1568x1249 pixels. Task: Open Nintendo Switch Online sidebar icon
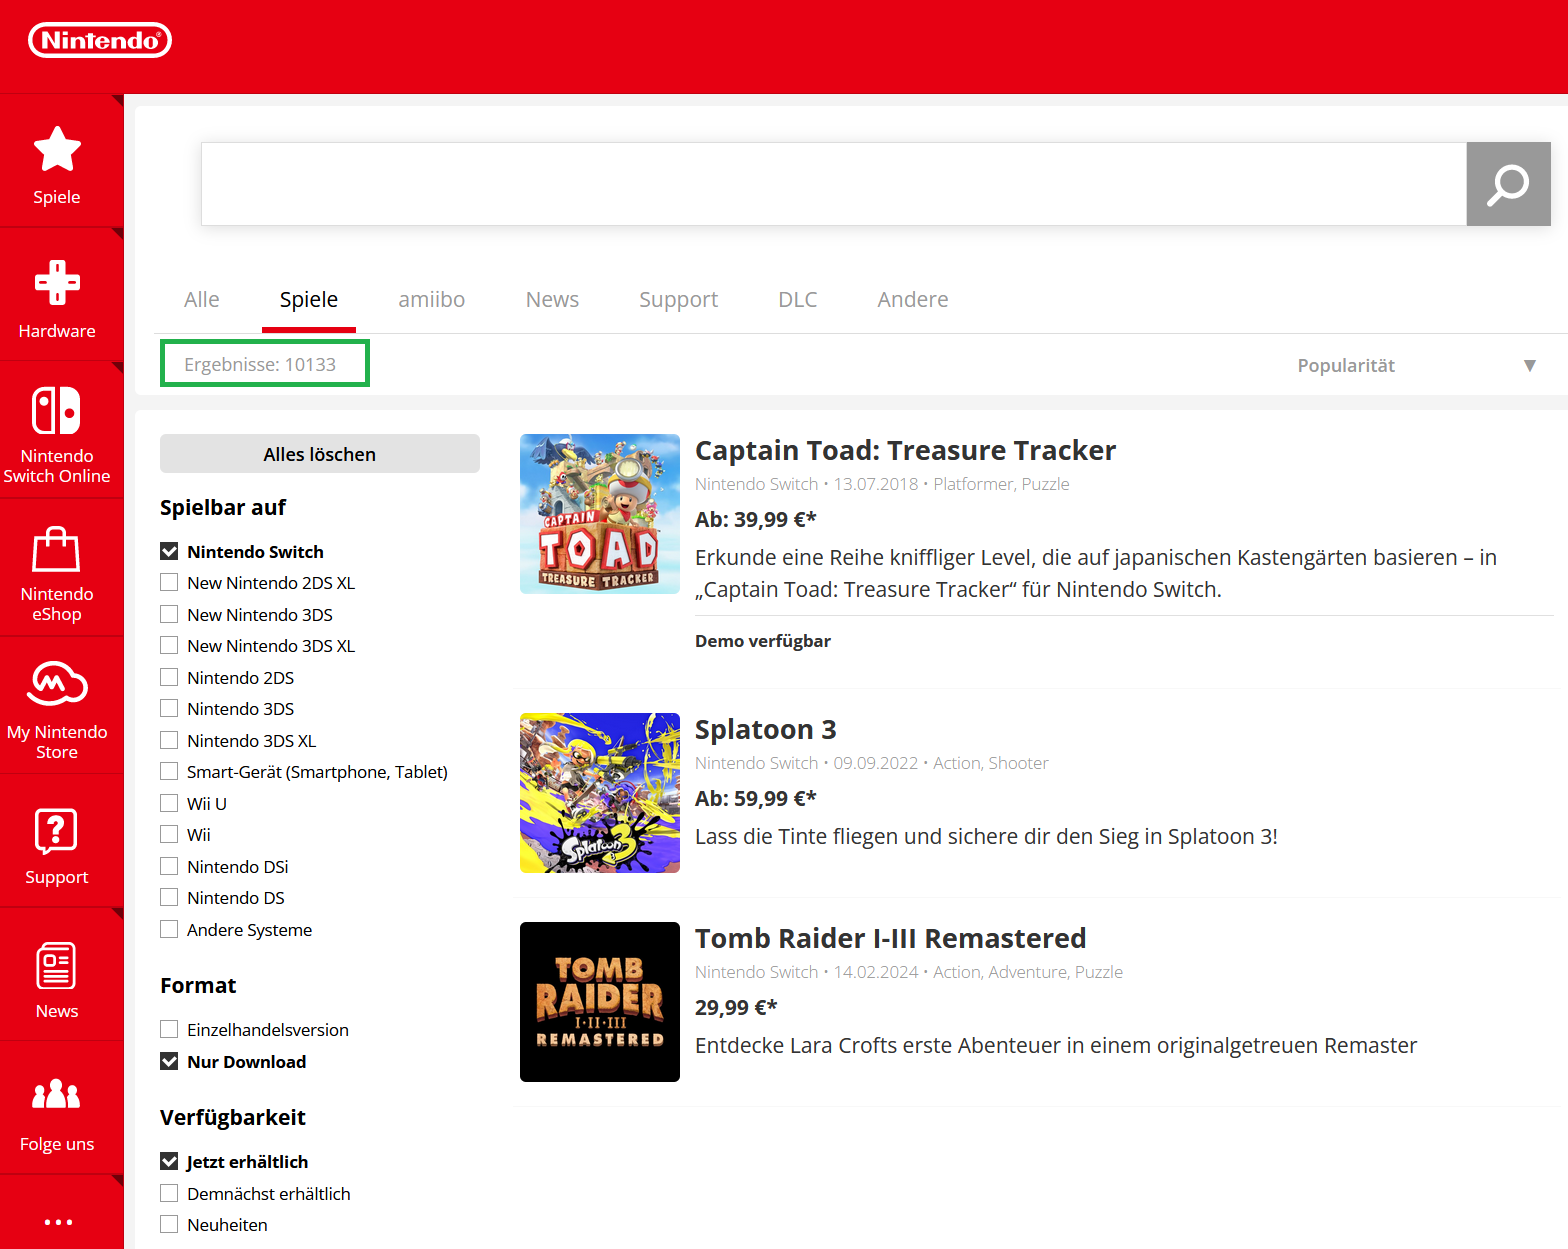tap(57, 410)
